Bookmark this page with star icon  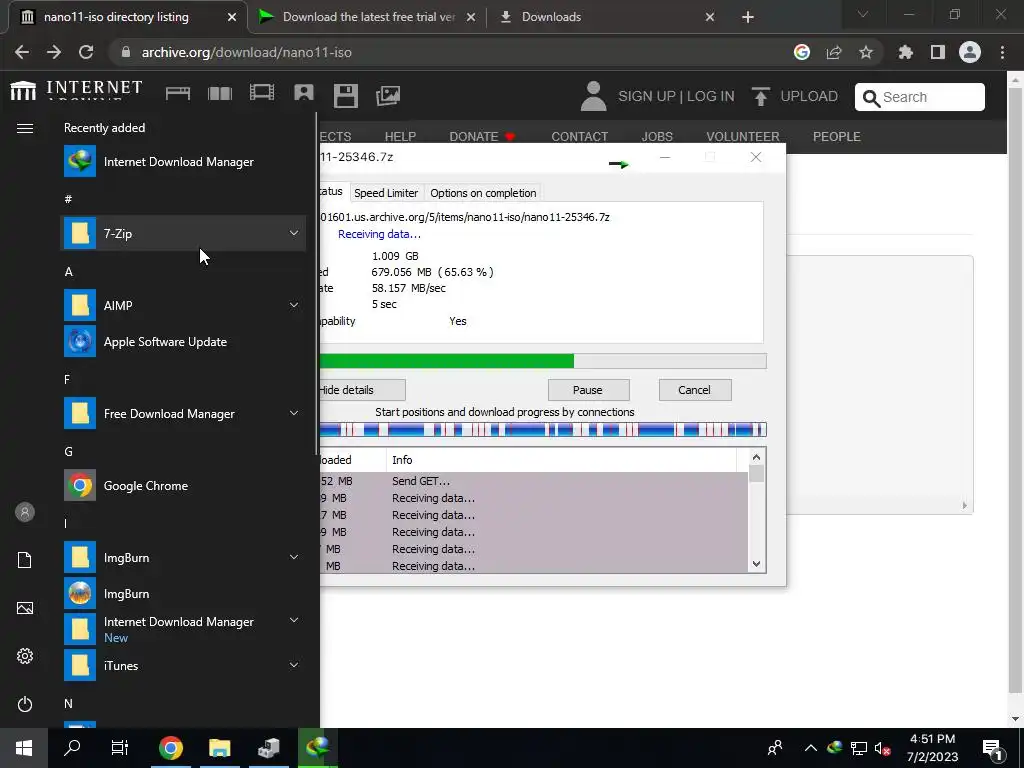(x=866, y=52)
